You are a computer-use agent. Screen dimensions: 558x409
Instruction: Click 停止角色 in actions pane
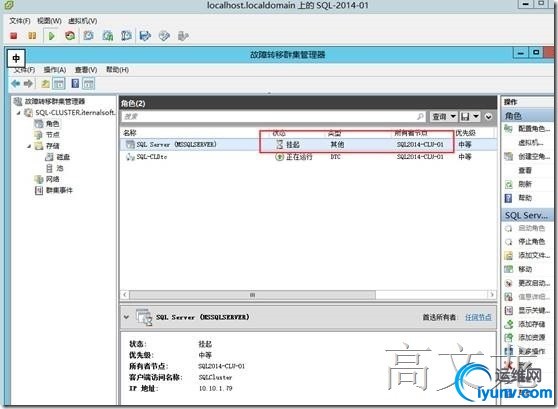[531, 242]
